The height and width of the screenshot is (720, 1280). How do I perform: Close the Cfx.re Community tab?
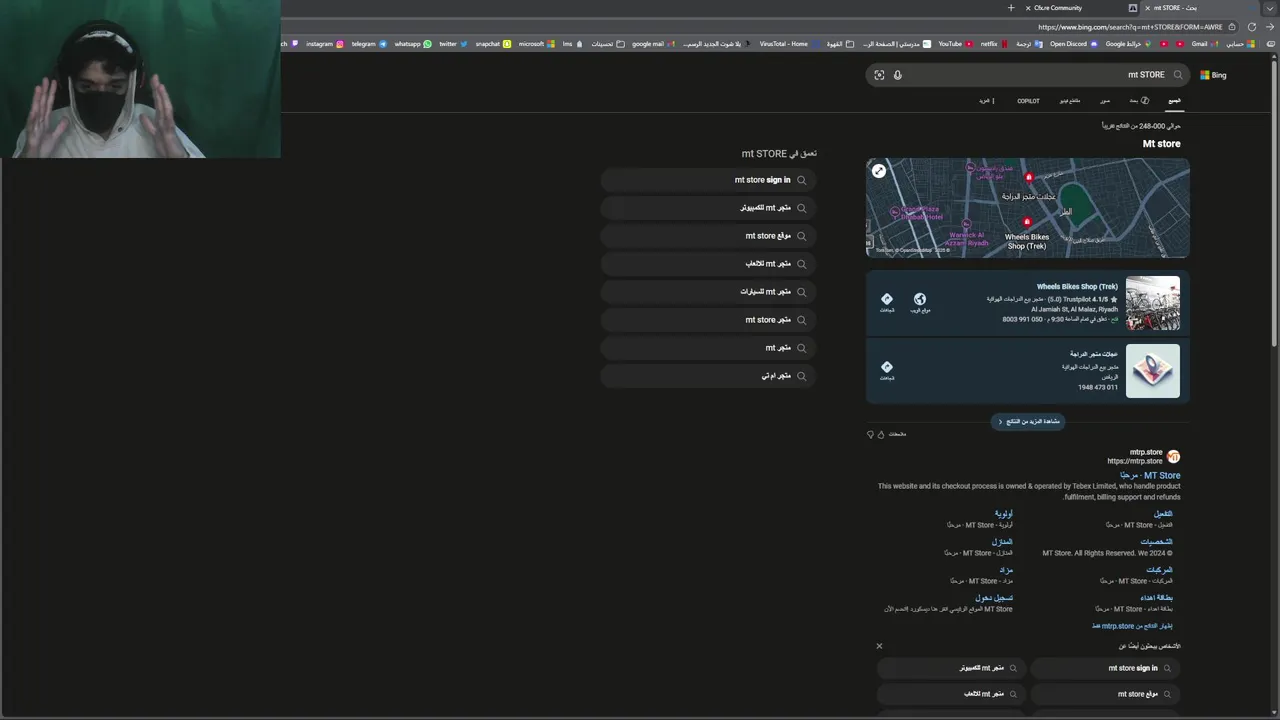[x=1028, y=8]
